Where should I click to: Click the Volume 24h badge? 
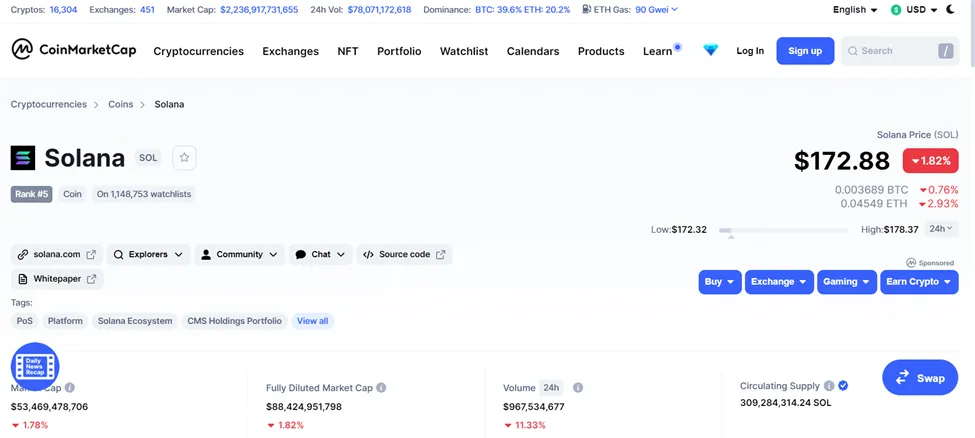(551, 388)
